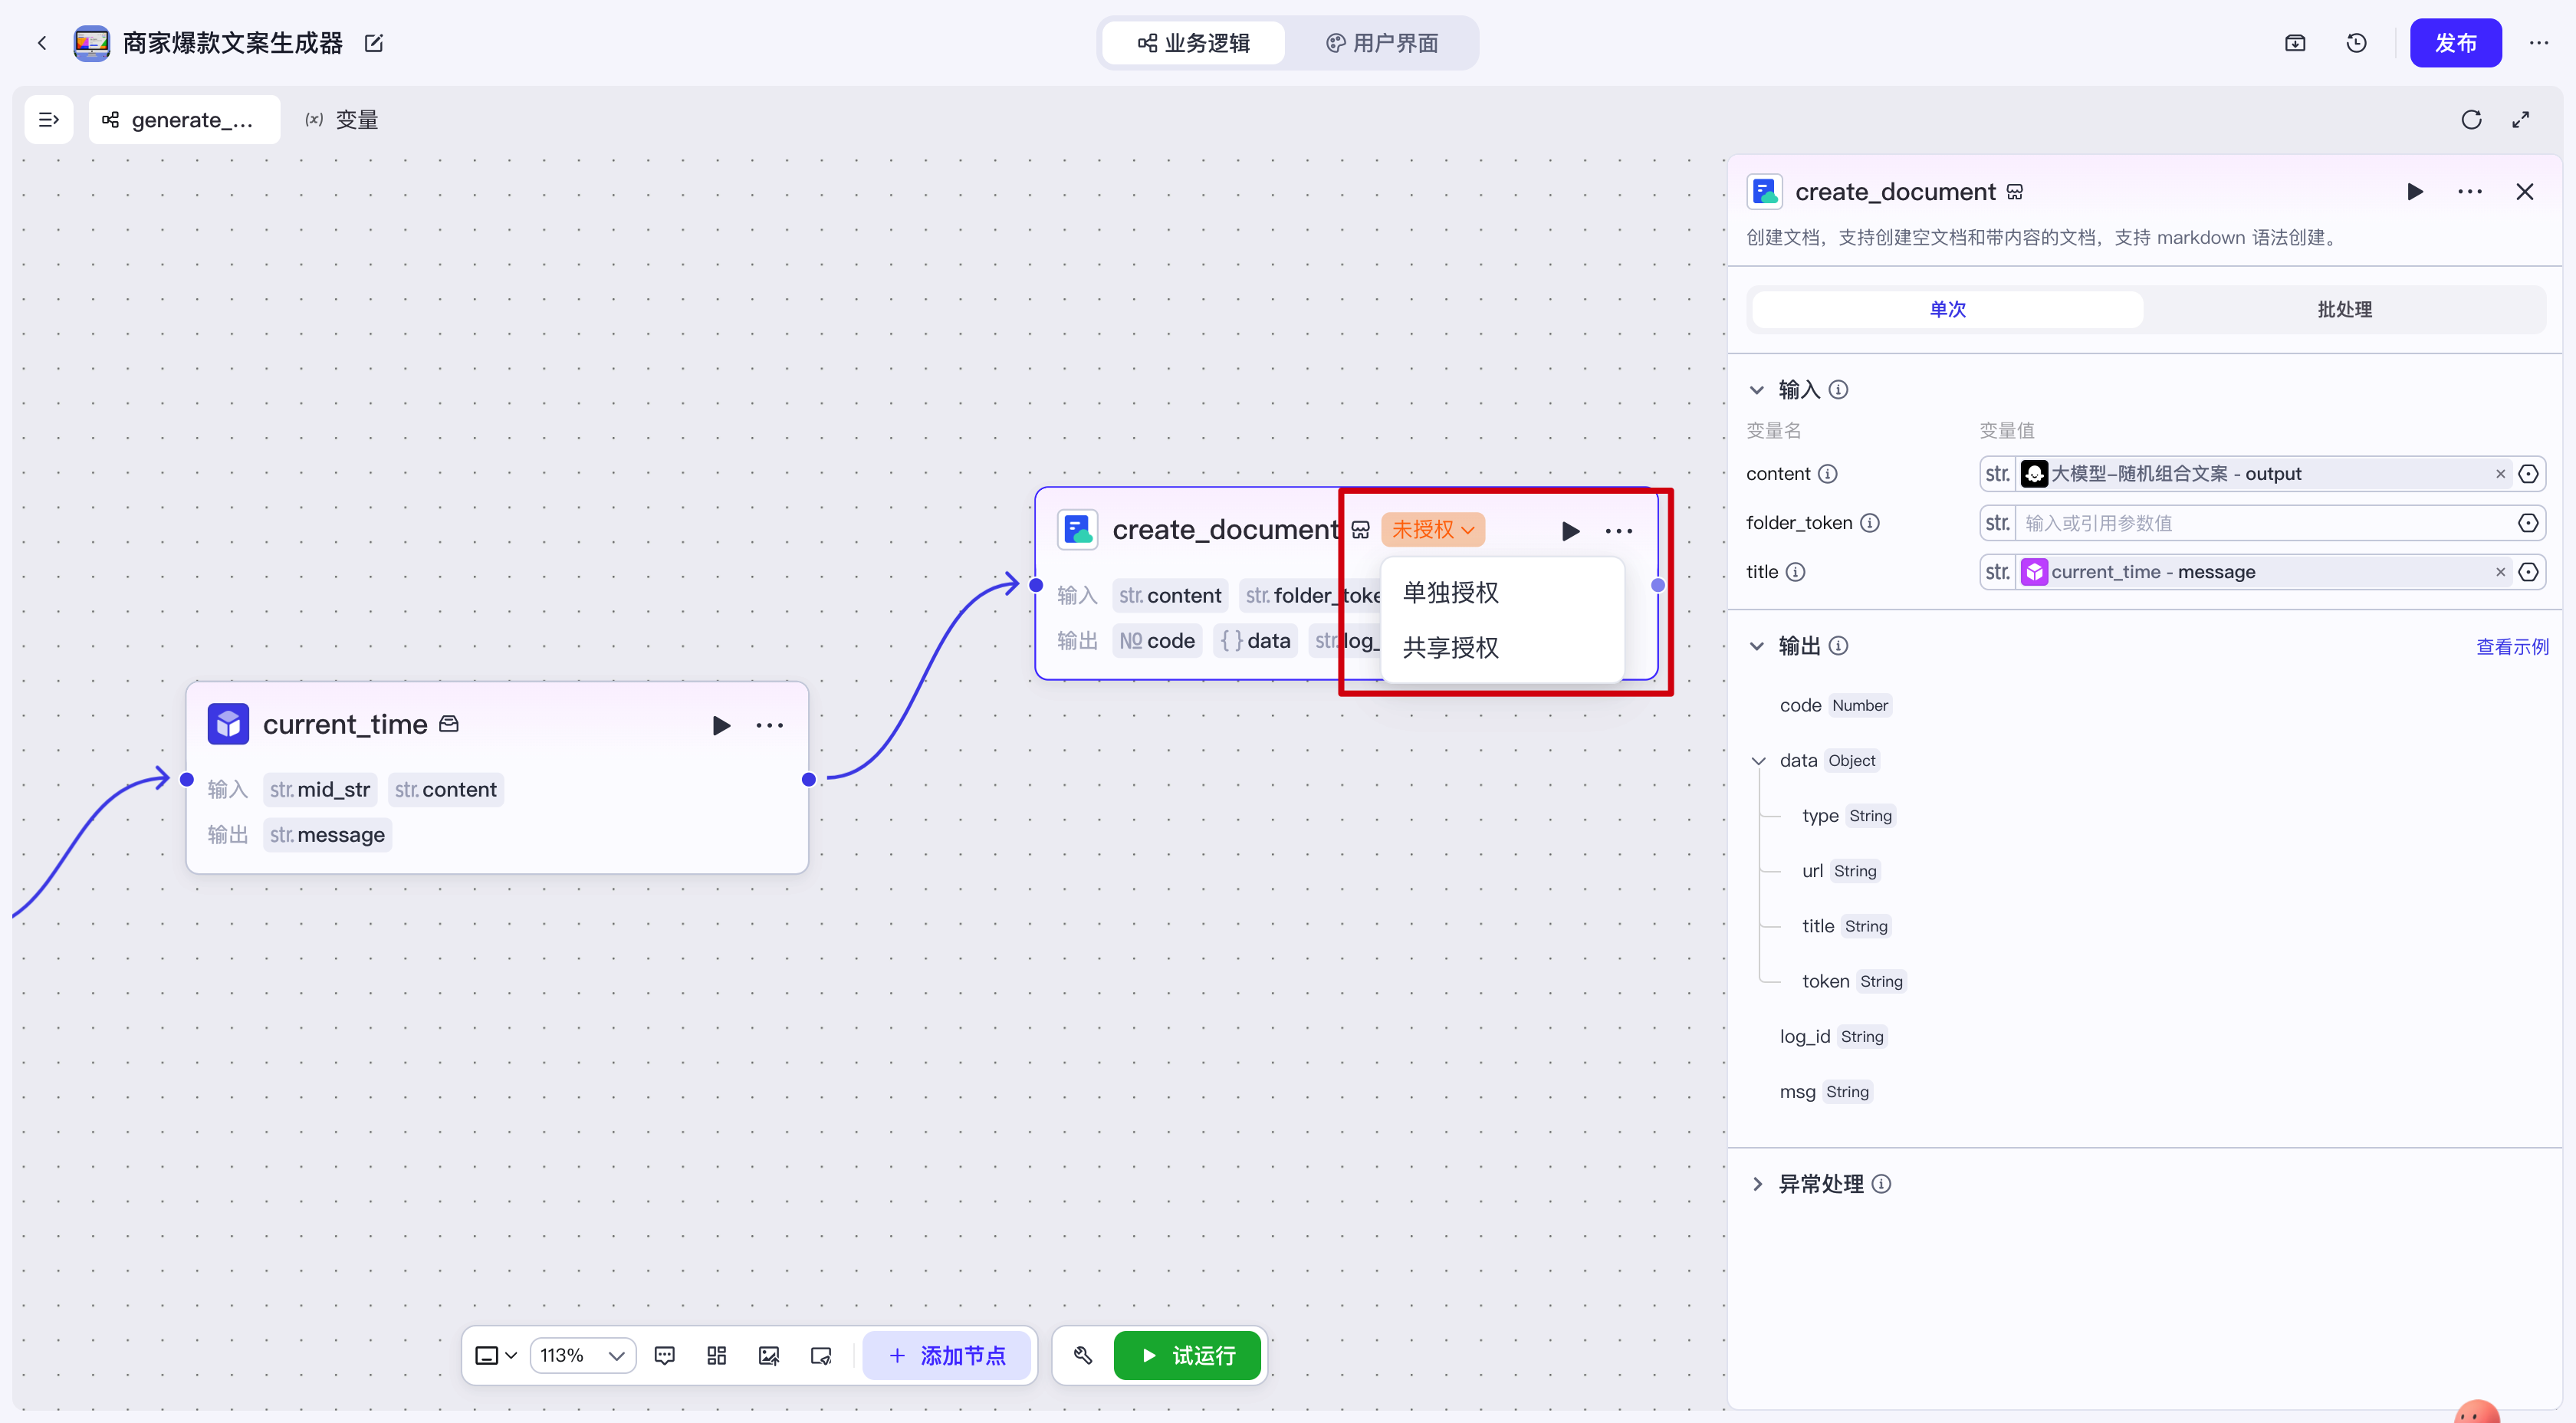The image size is (2576, 1423).
Task: Switch to 批处理 batch mode
Action: coord(2344,309)
